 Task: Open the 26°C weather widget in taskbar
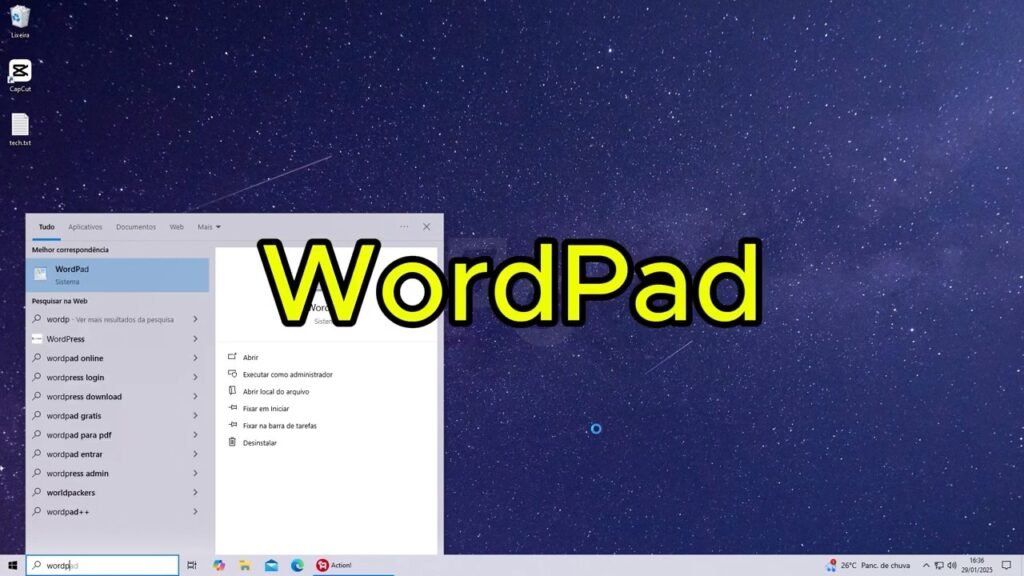[x=868, y=566]
